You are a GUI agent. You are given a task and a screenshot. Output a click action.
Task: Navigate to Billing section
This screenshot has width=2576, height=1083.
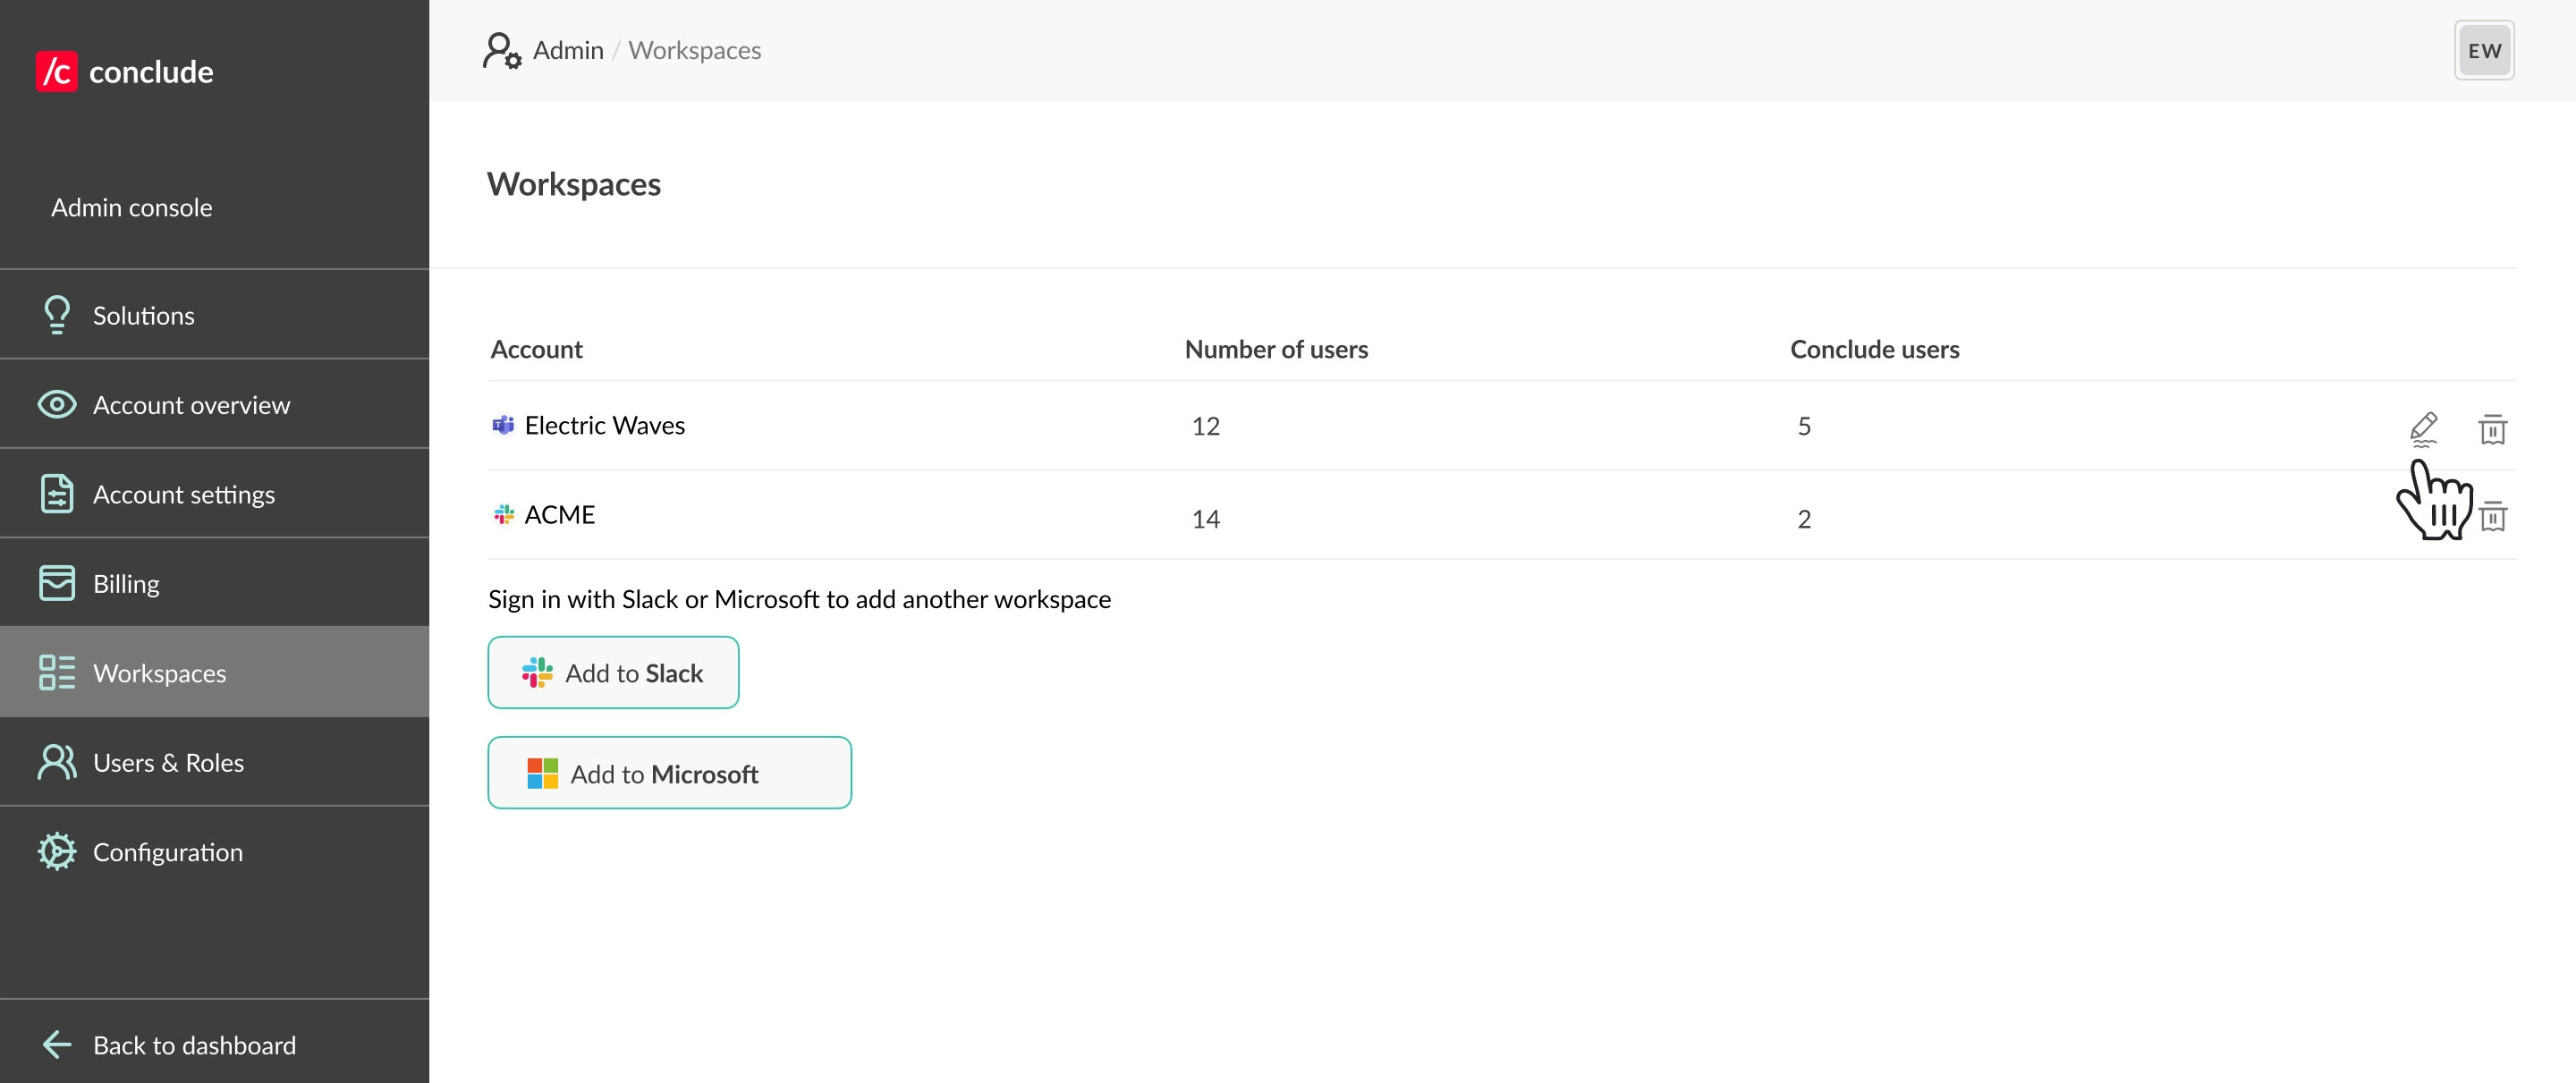click(126, 584)
